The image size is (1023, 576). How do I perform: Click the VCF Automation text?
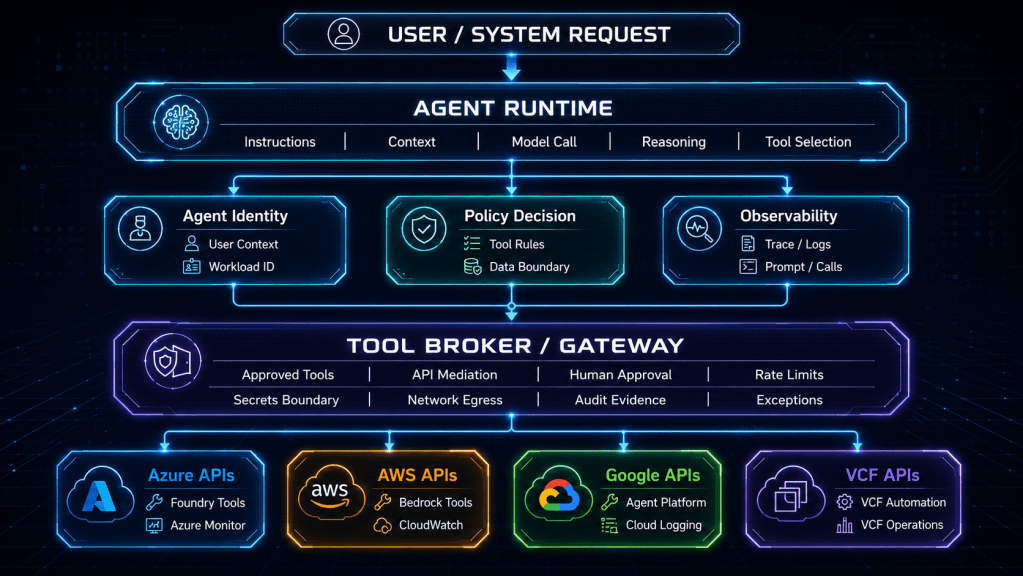pos(903,502)
